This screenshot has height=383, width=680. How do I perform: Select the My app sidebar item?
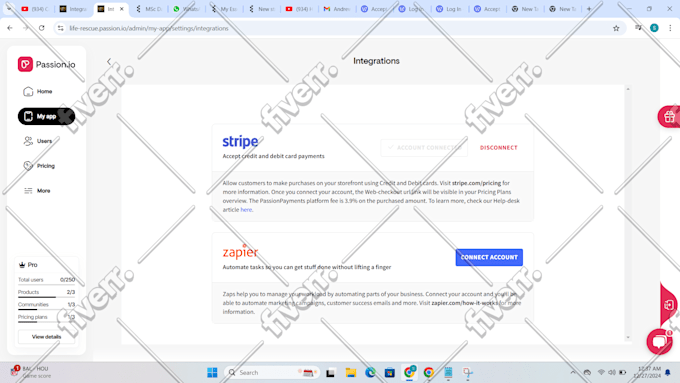46,116
